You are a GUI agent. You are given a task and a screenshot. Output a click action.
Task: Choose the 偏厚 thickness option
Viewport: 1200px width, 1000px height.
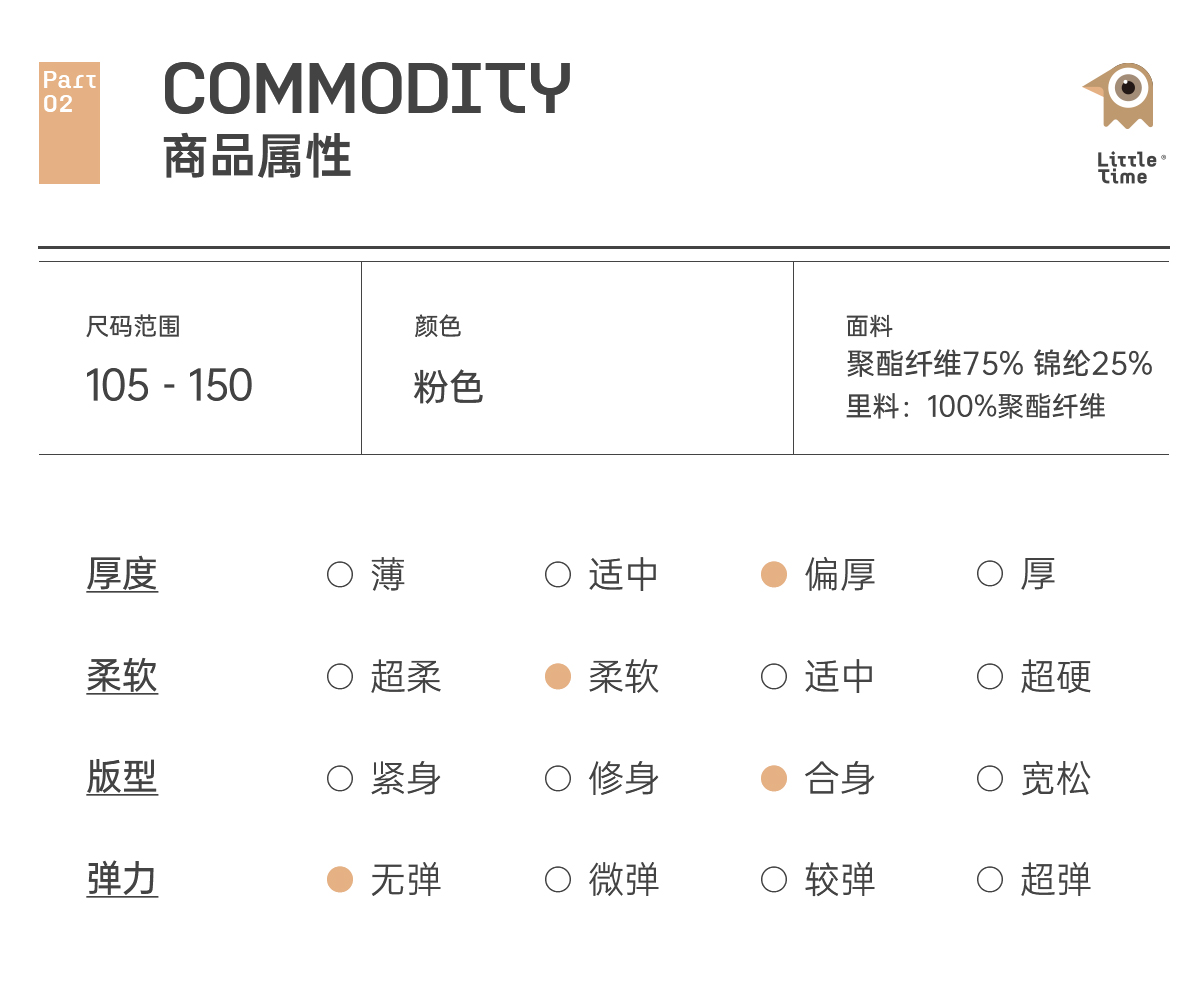coord(774,575)
